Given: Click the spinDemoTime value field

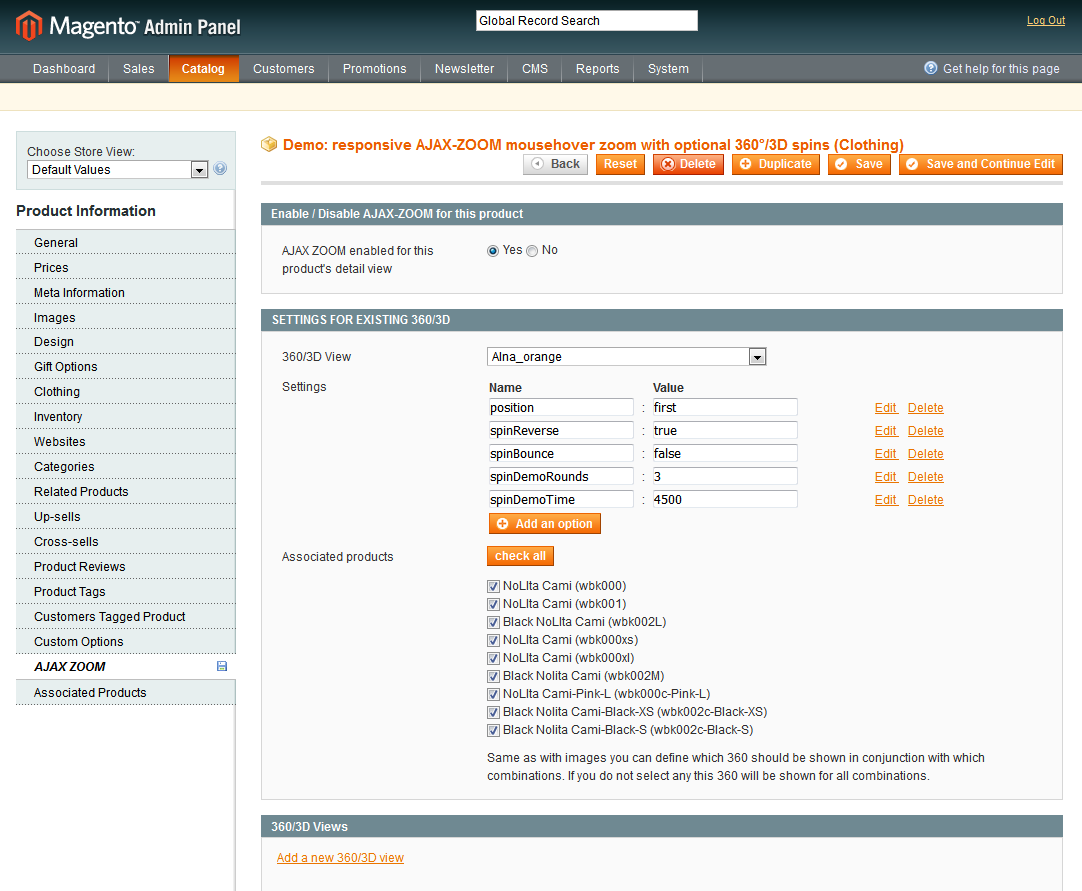Looking at the screenshot, I should click(725, 500).
